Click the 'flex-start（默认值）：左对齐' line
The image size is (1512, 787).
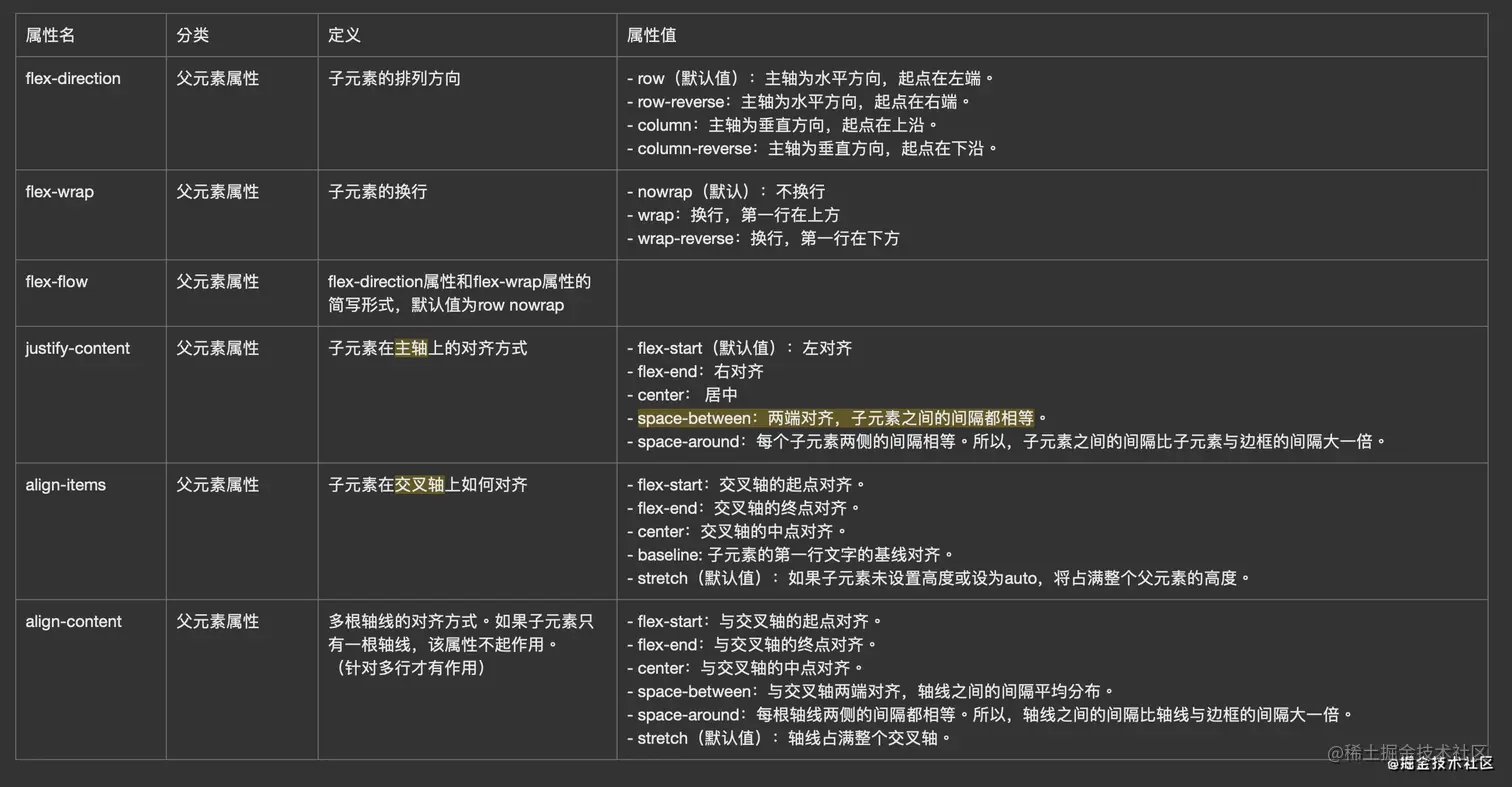point(739,348)
